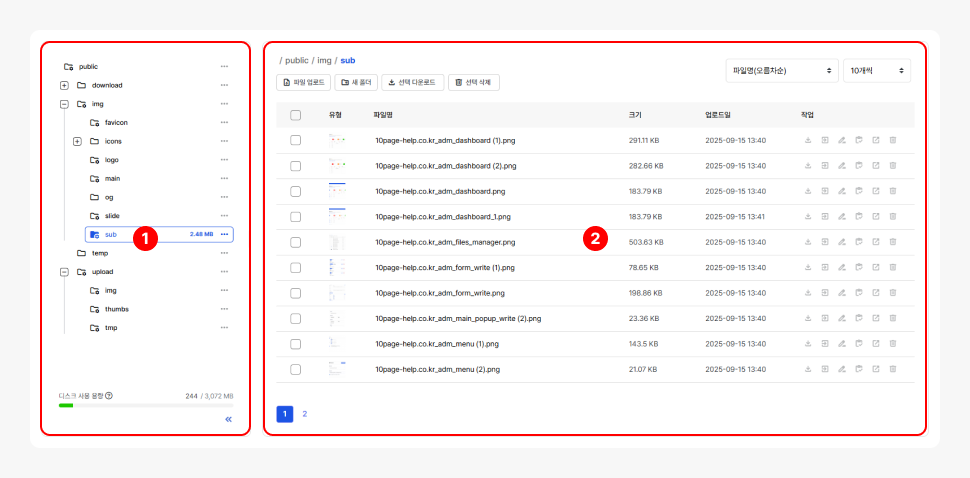Image resolution: width=970 pixels, height=478 pixels.
Task: Go to page 2 of the file list
Action: tap(305, 414)
